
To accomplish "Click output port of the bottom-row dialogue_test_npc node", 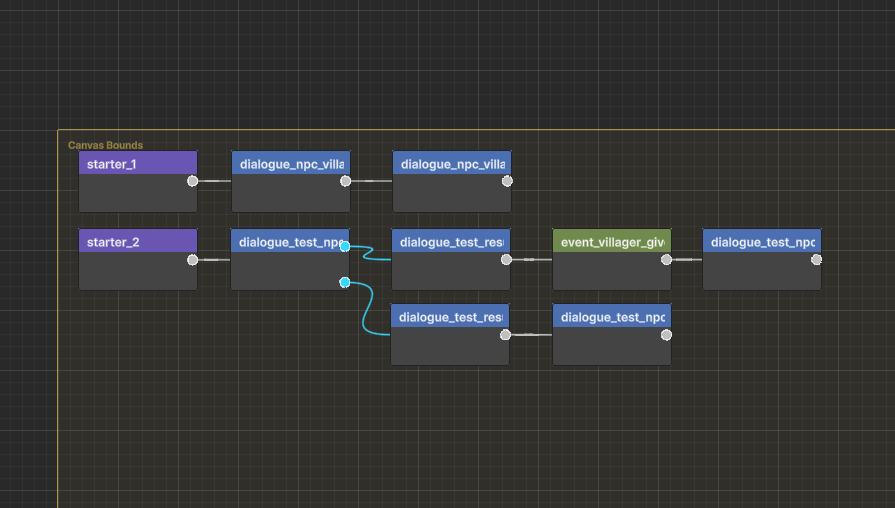I will point(666,334).
